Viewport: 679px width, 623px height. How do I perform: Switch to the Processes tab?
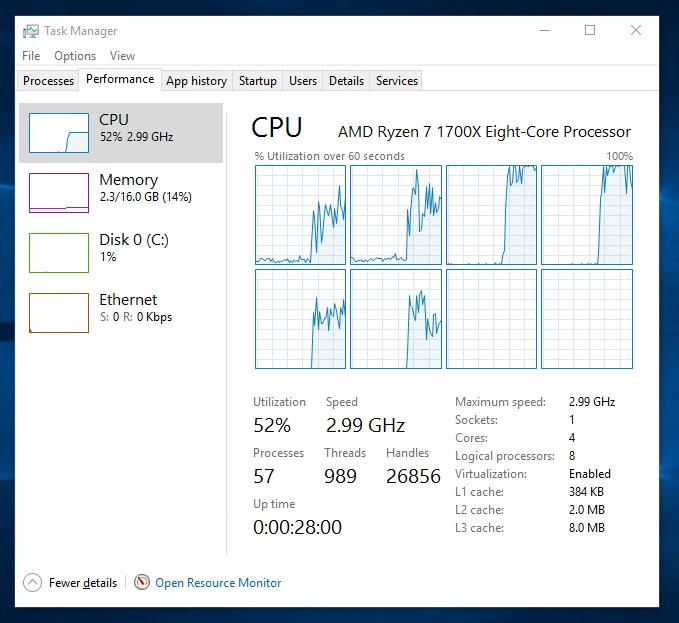[x=48, y=81]
